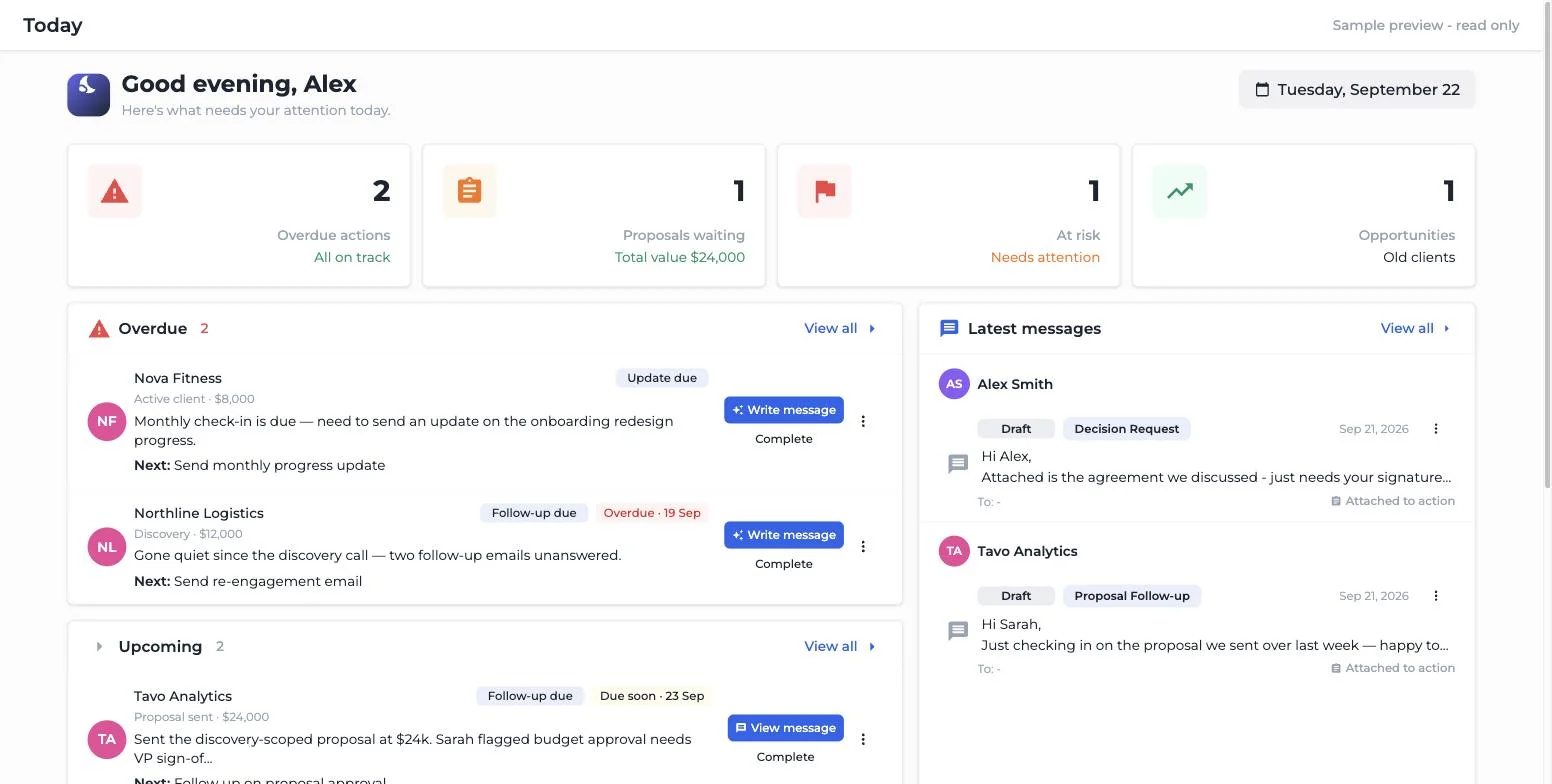Open more options on Tavo Analytics draft message

coord(1436,596)
